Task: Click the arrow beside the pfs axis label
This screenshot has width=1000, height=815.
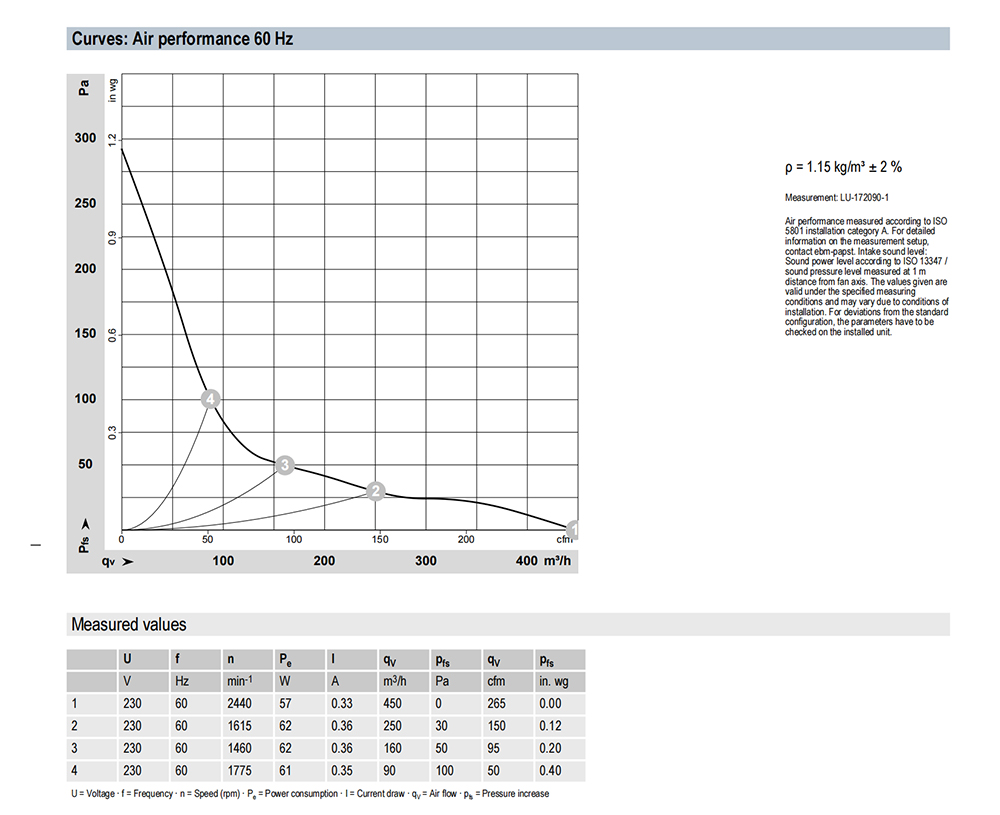Action: point(85,523)
